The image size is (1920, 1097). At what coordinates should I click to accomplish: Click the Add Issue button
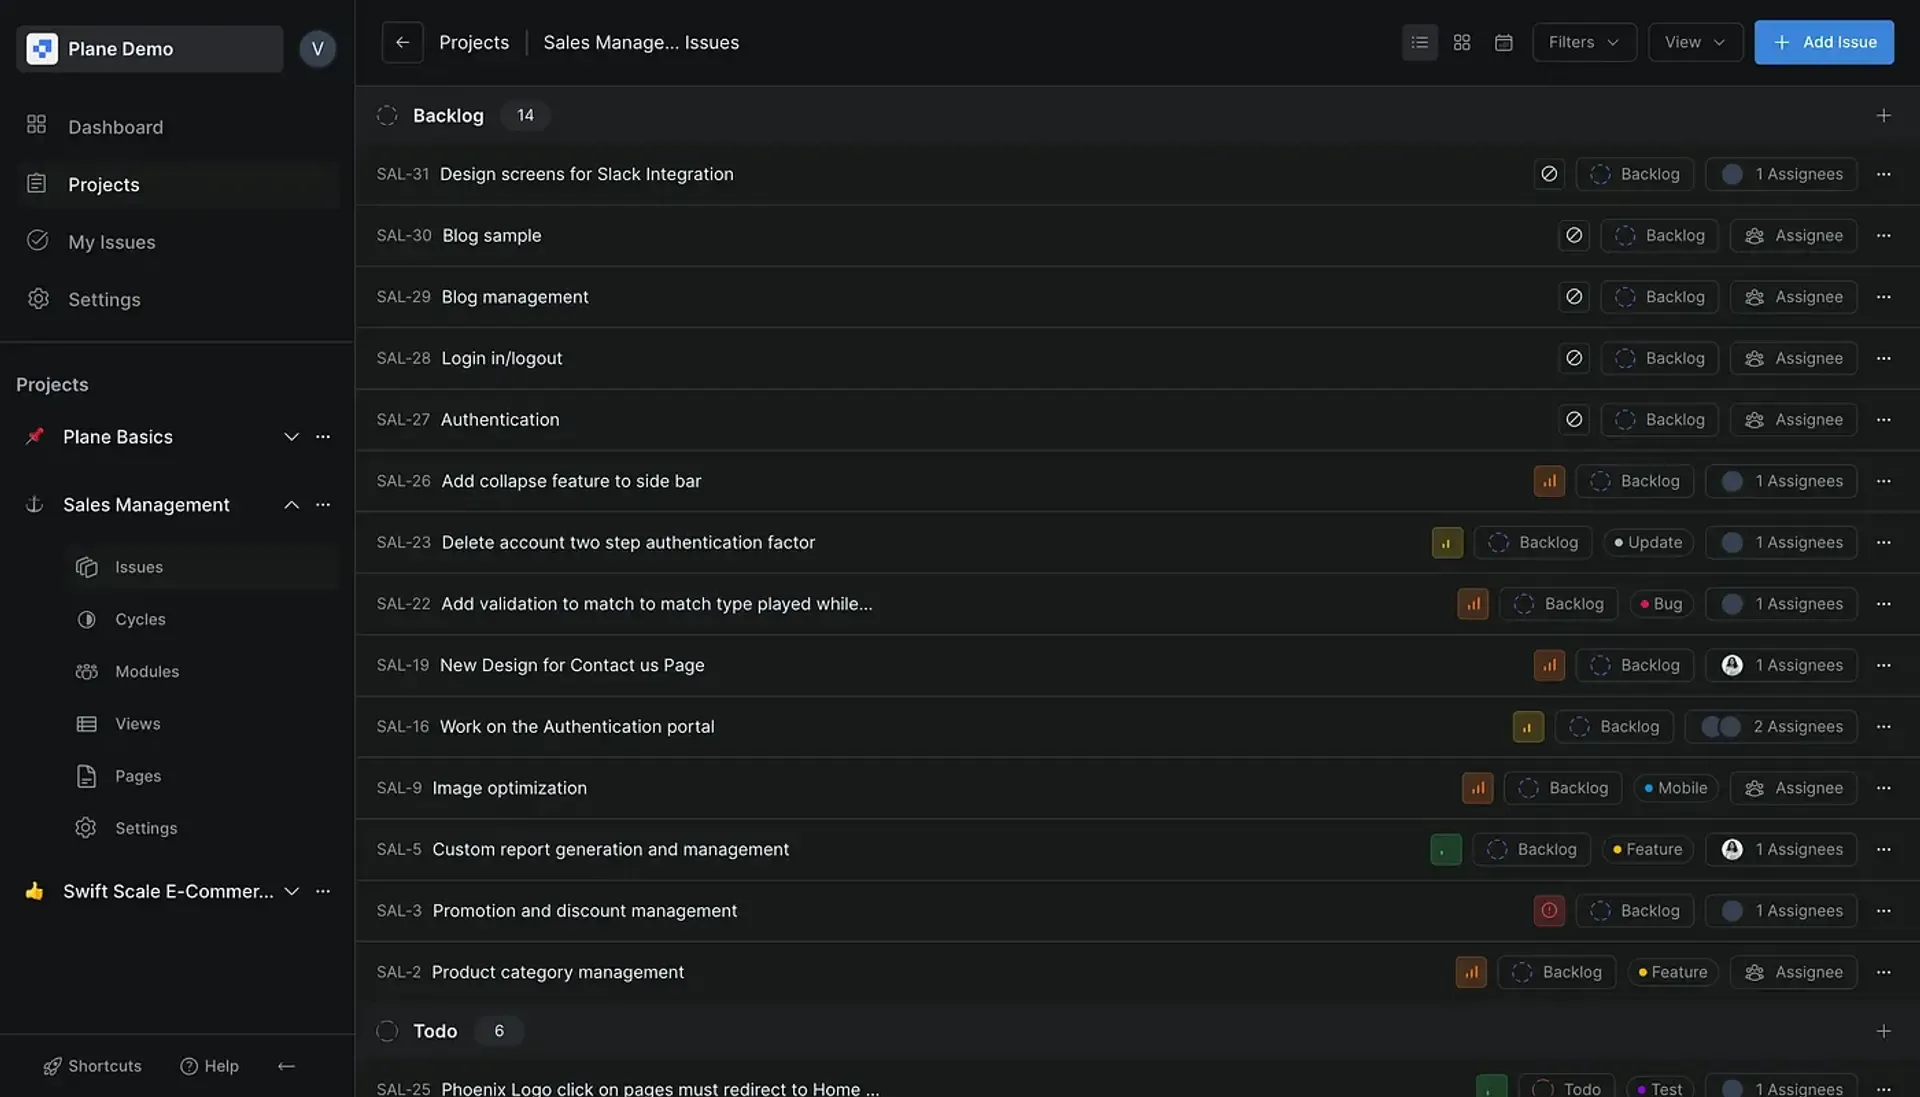1823,42
